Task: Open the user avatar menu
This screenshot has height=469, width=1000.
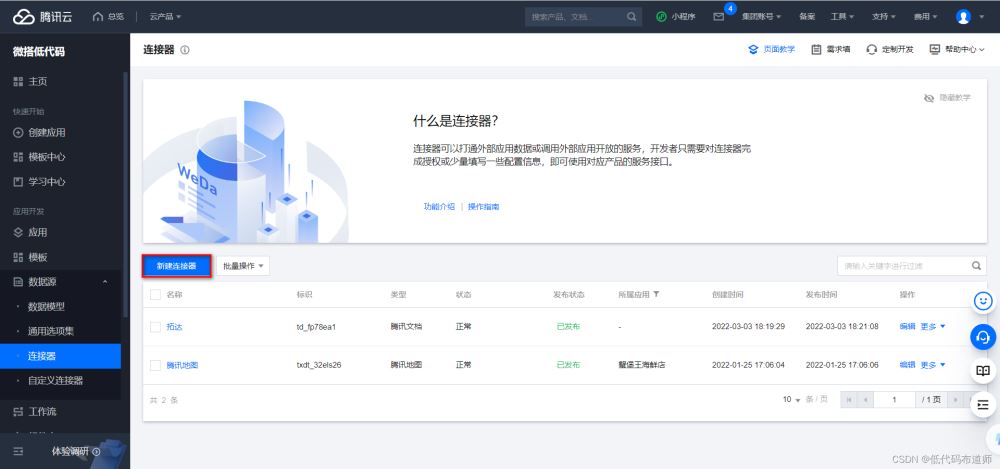Action: [x=963, y=17]
